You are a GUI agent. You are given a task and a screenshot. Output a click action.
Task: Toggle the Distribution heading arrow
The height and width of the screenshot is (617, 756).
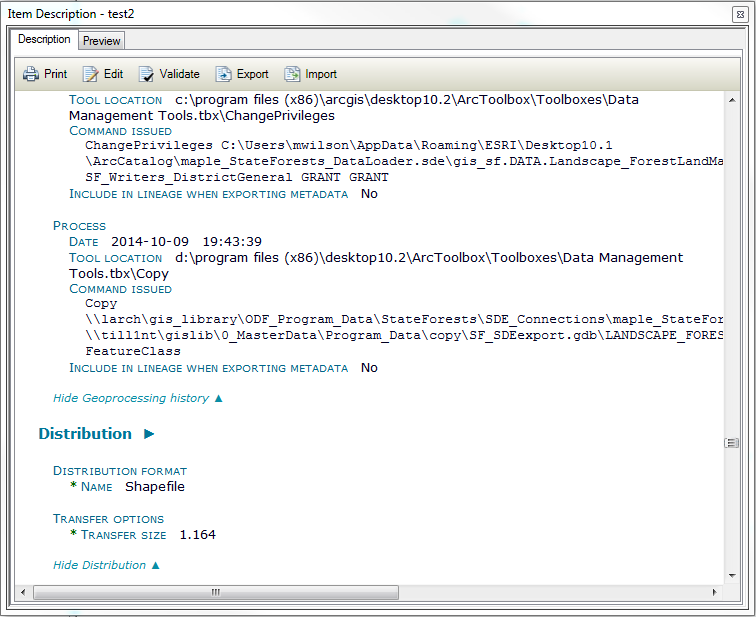(x=149, y=434)
